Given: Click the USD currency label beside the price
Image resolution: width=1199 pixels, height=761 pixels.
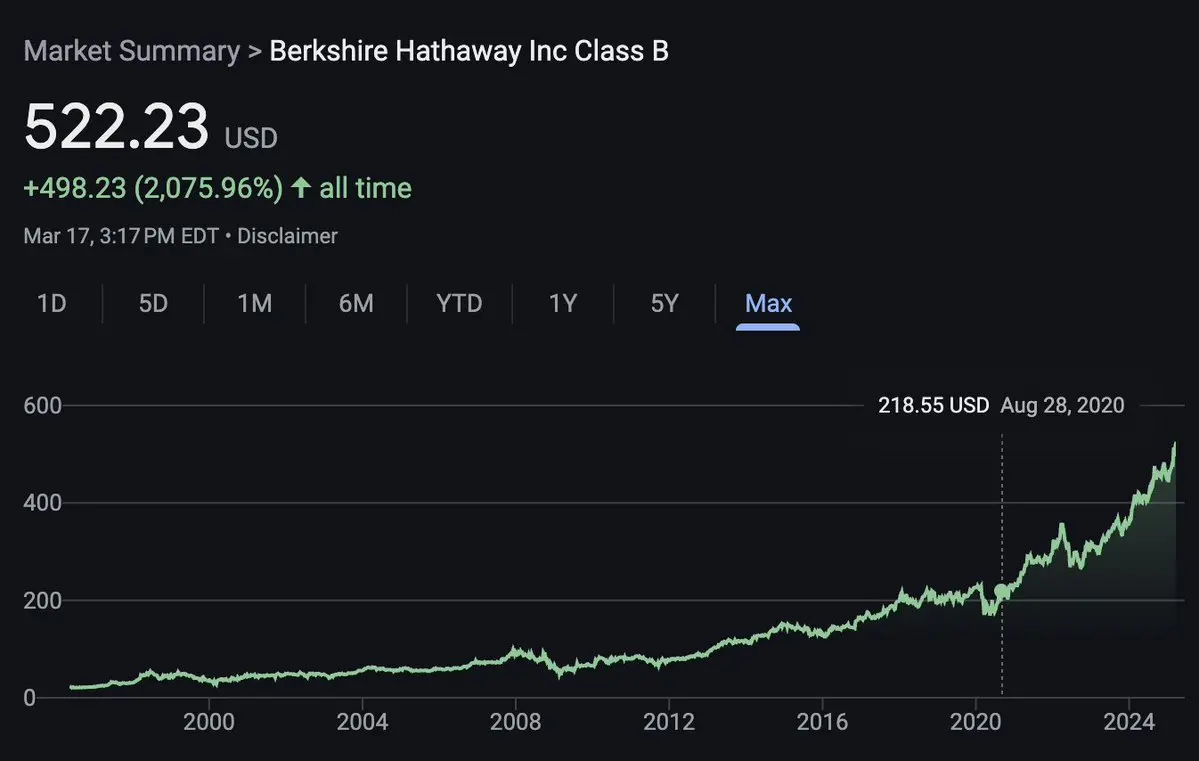Looking at the screenshot, I should tap(251, 138).
